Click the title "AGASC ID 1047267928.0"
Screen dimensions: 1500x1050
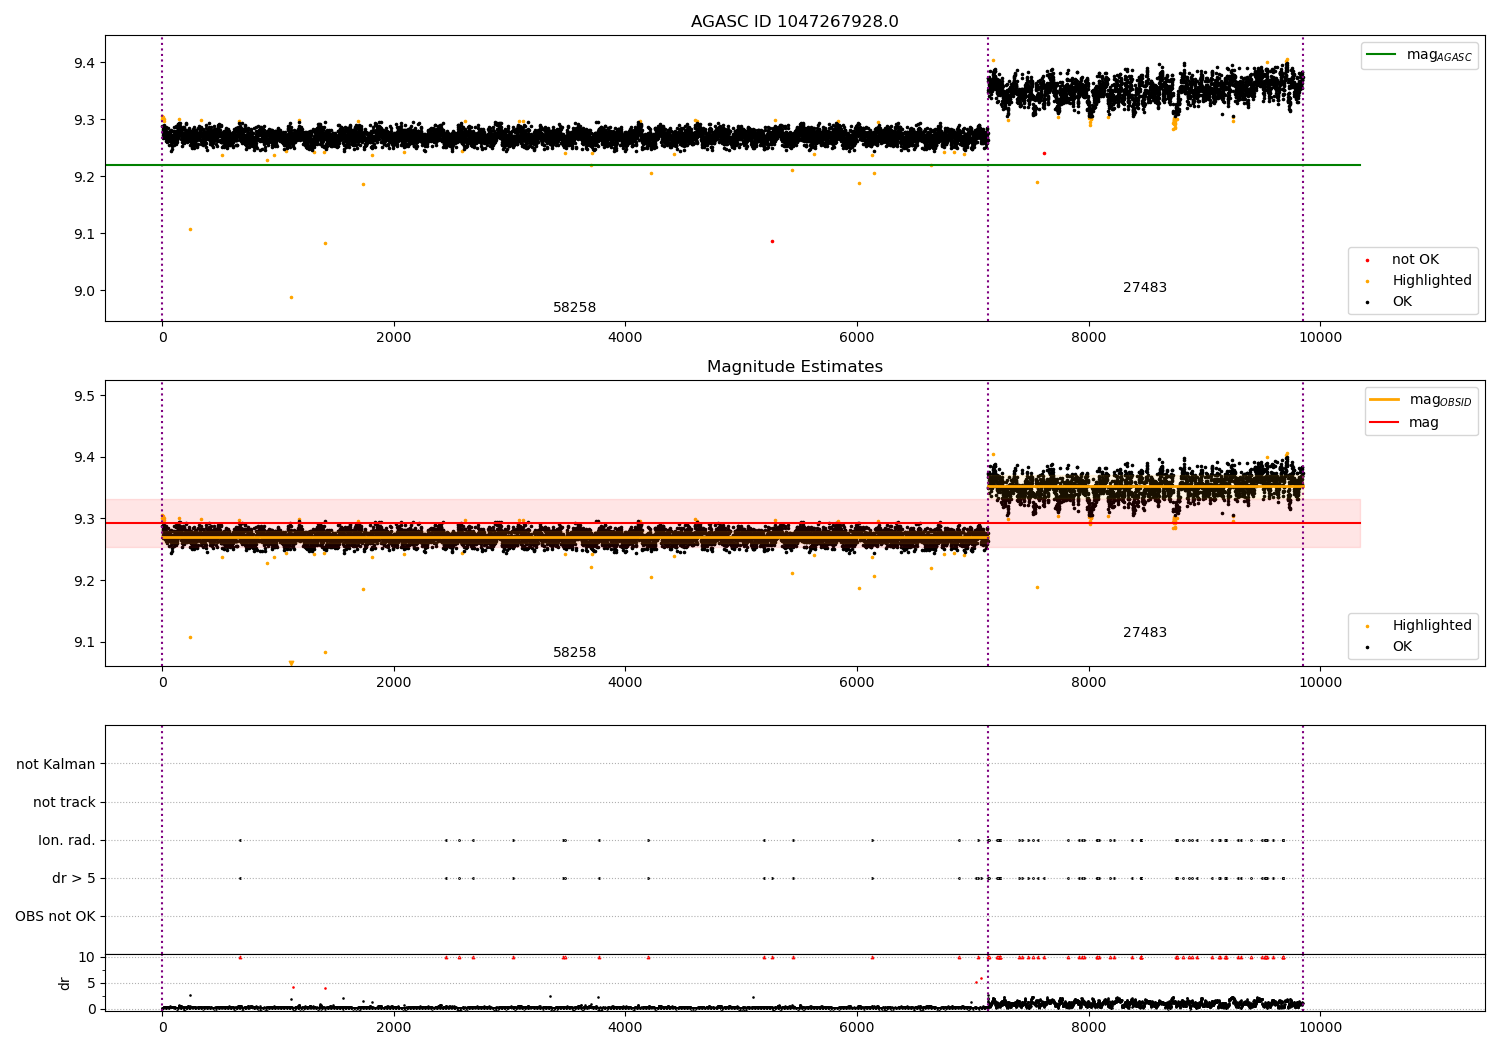(x=794, y=22)
